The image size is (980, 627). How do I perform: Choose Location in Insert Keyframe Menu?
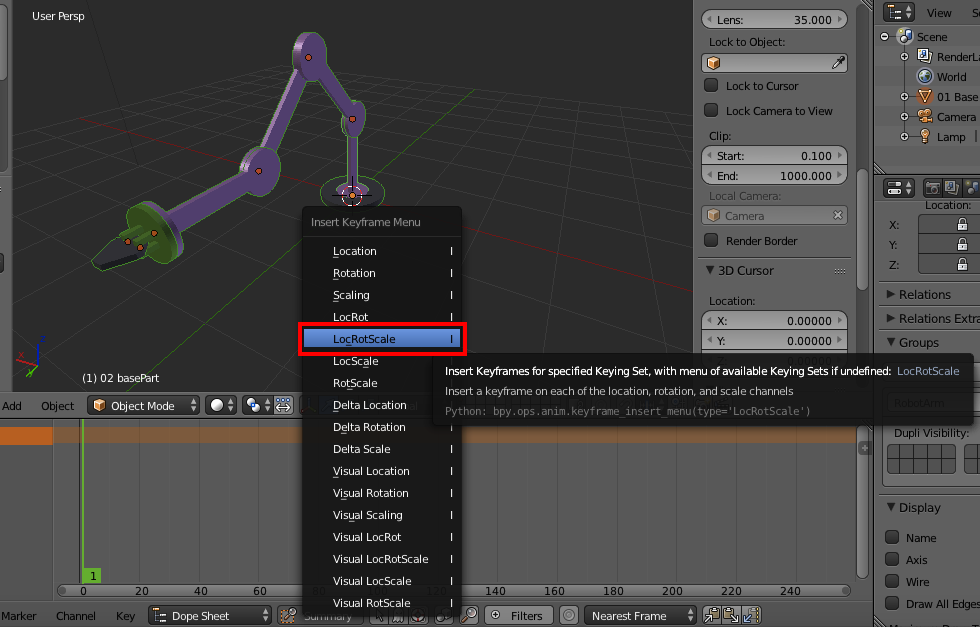pyautogui.click(x=382, y=251)
